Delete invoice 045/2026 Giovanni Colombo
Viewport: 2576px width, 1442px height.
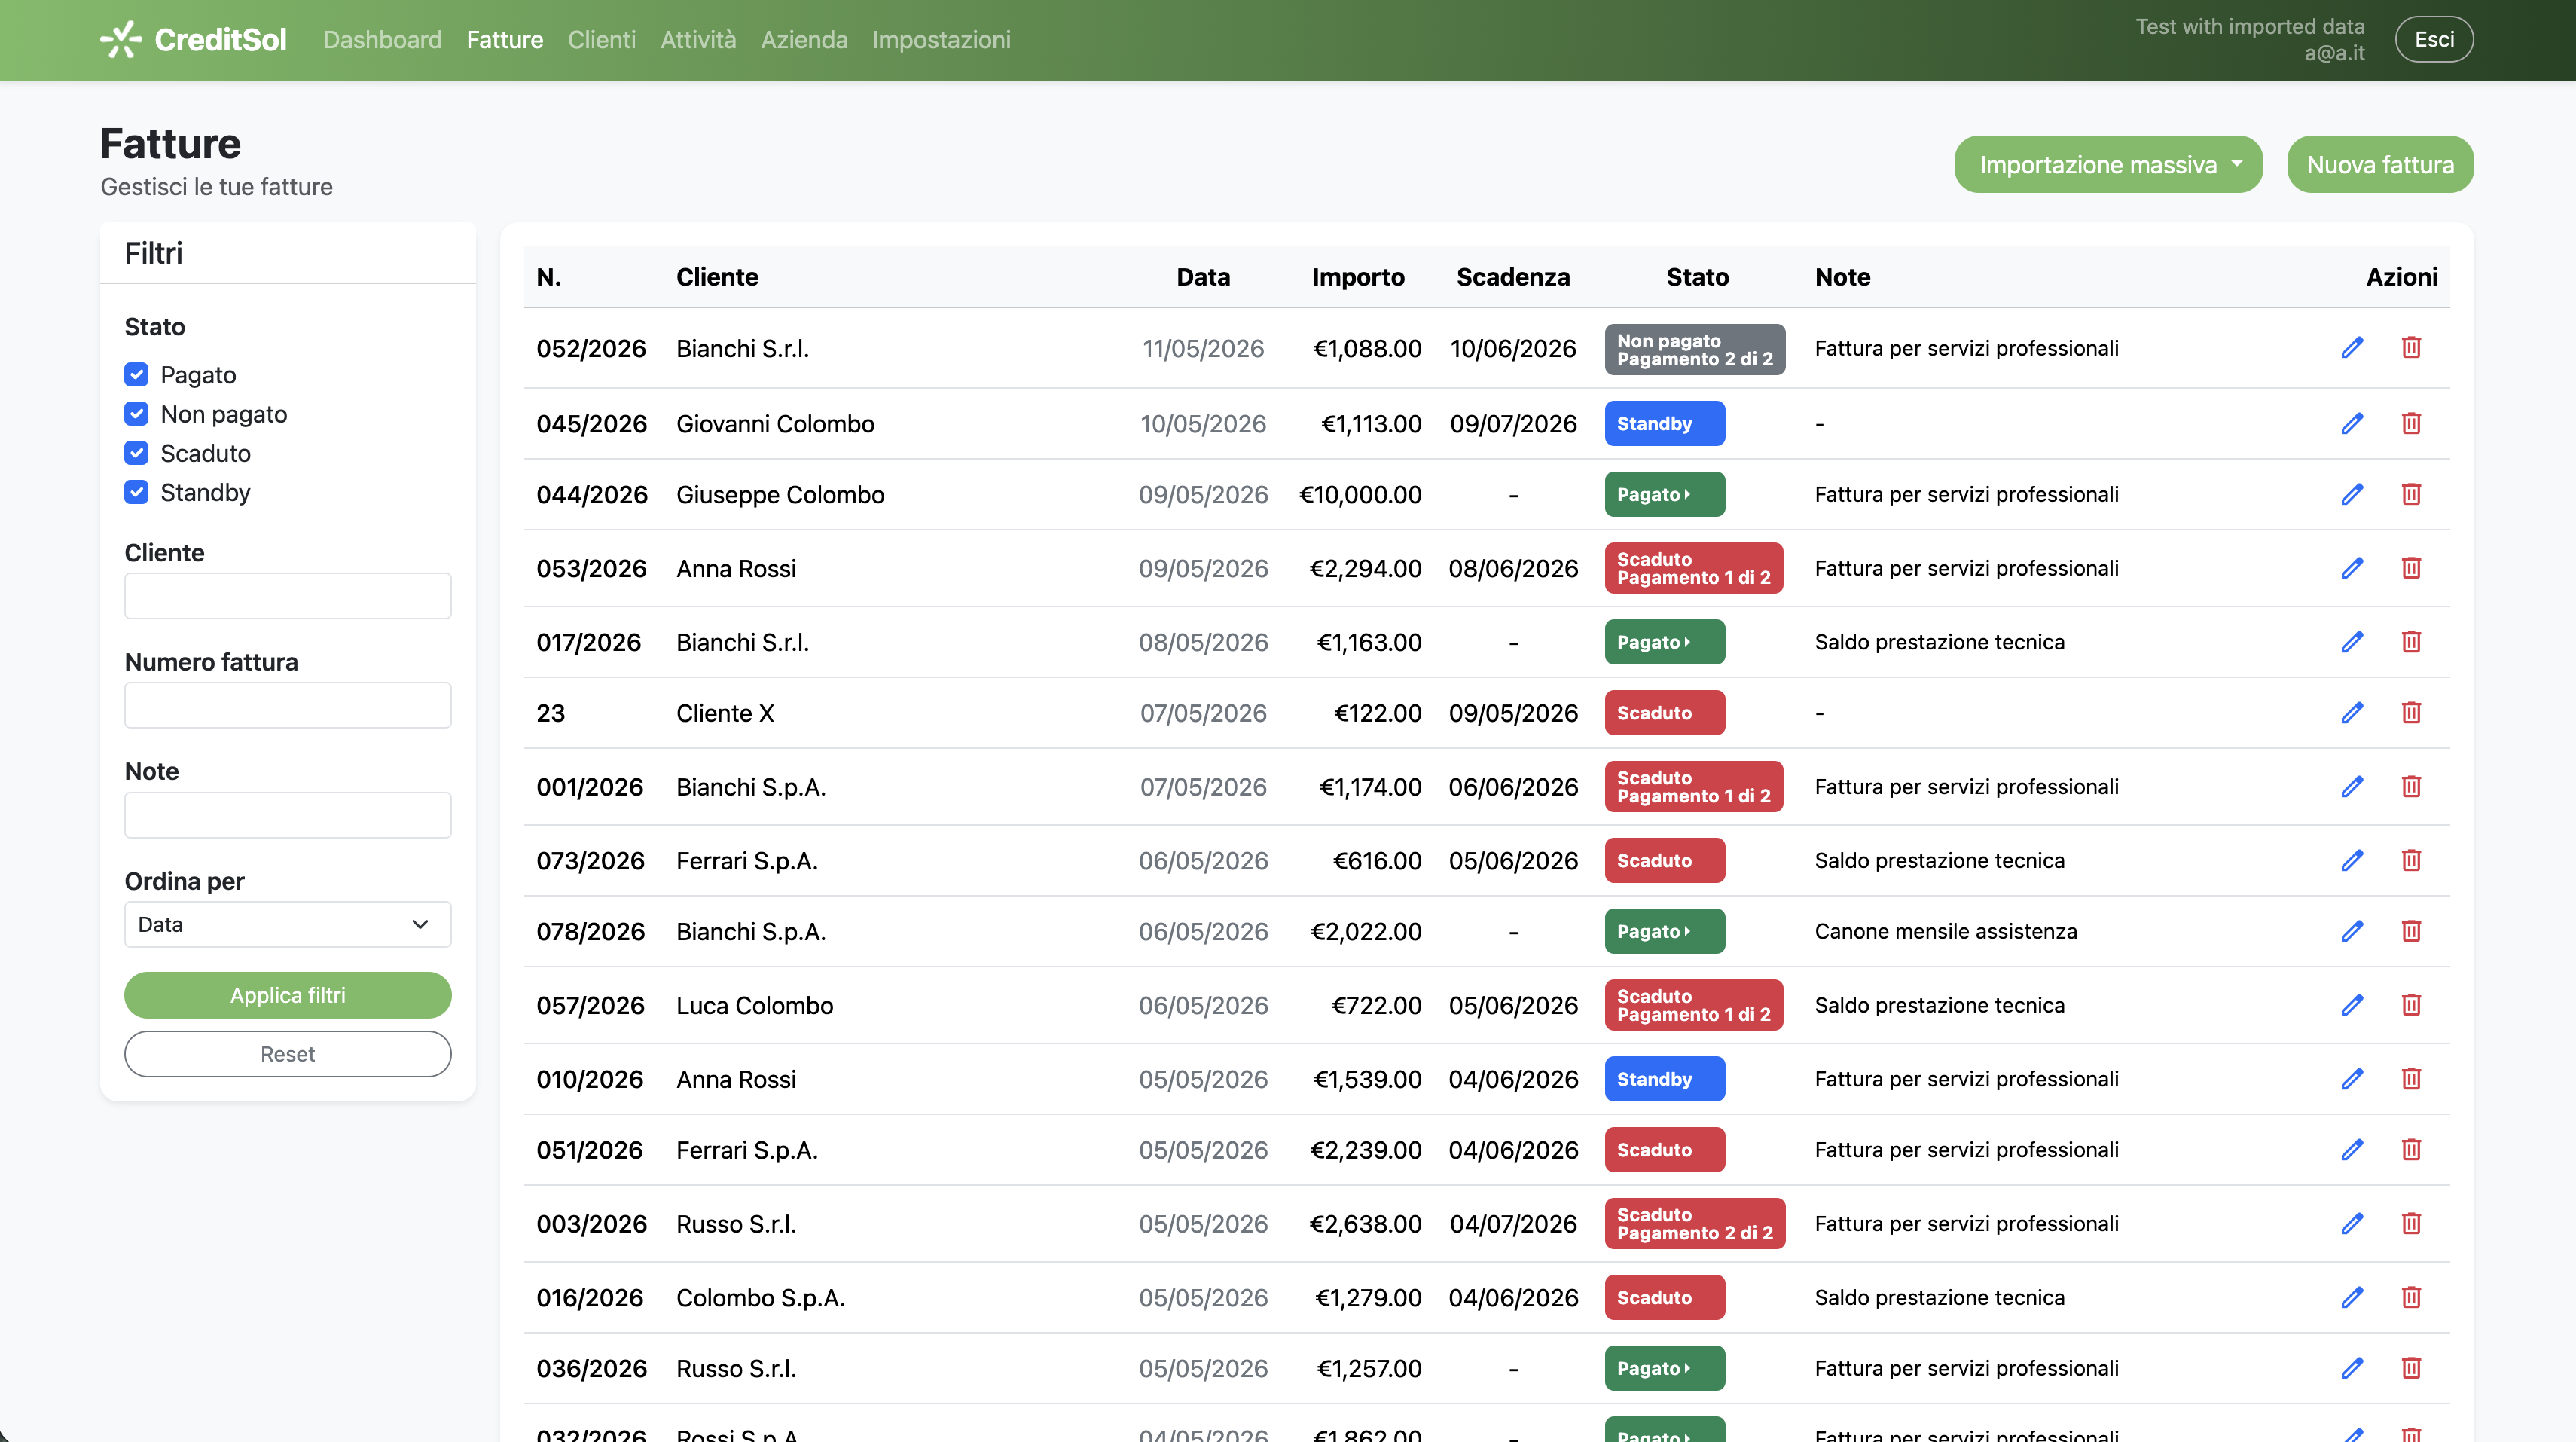(x=2411, y=424)
